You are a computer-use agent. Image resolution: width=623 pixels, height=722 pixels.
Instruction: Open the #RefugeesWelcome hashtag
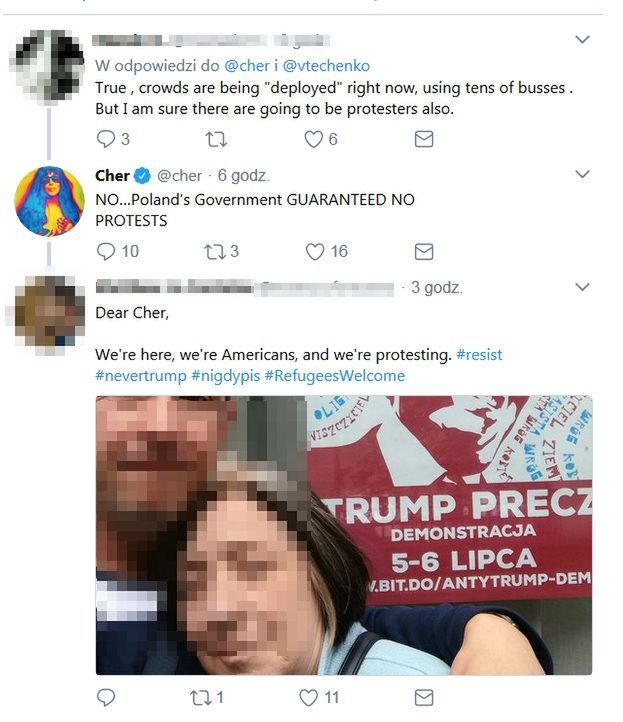tap(335, 376)
